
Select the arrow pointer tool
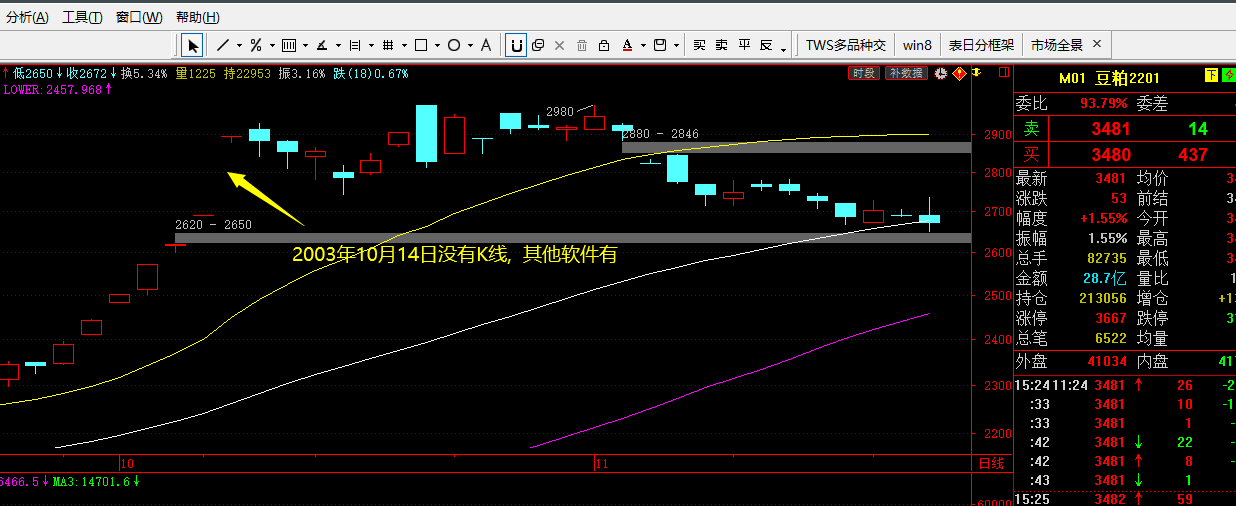(192, 45)
